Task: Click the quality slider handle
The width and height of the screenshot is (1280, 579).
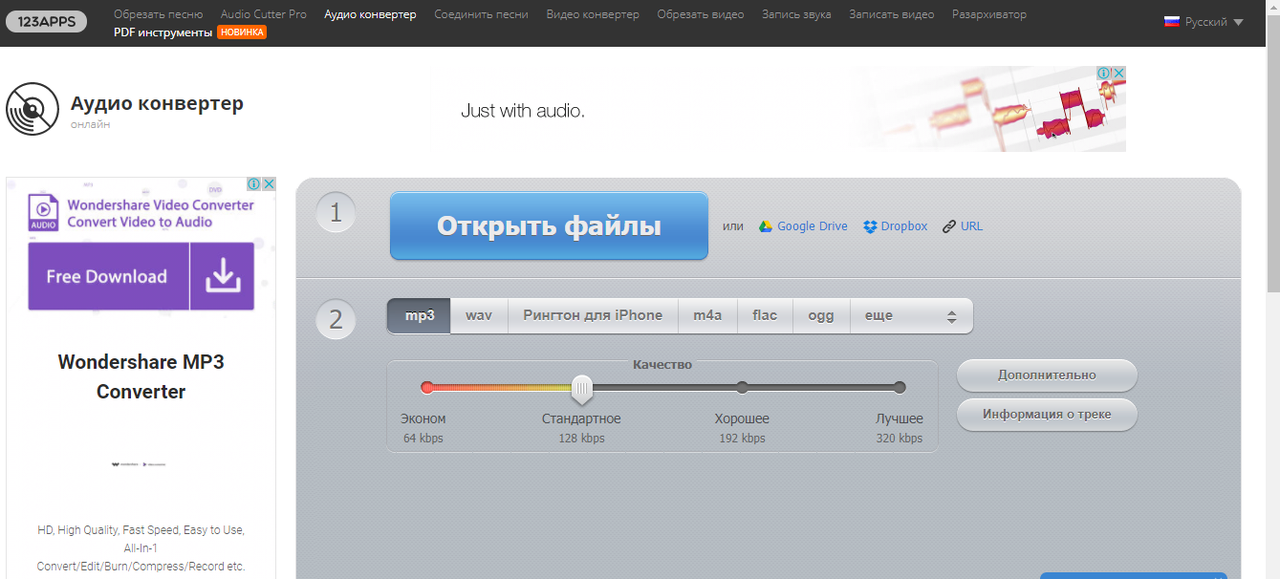Action: pos(582,389)
